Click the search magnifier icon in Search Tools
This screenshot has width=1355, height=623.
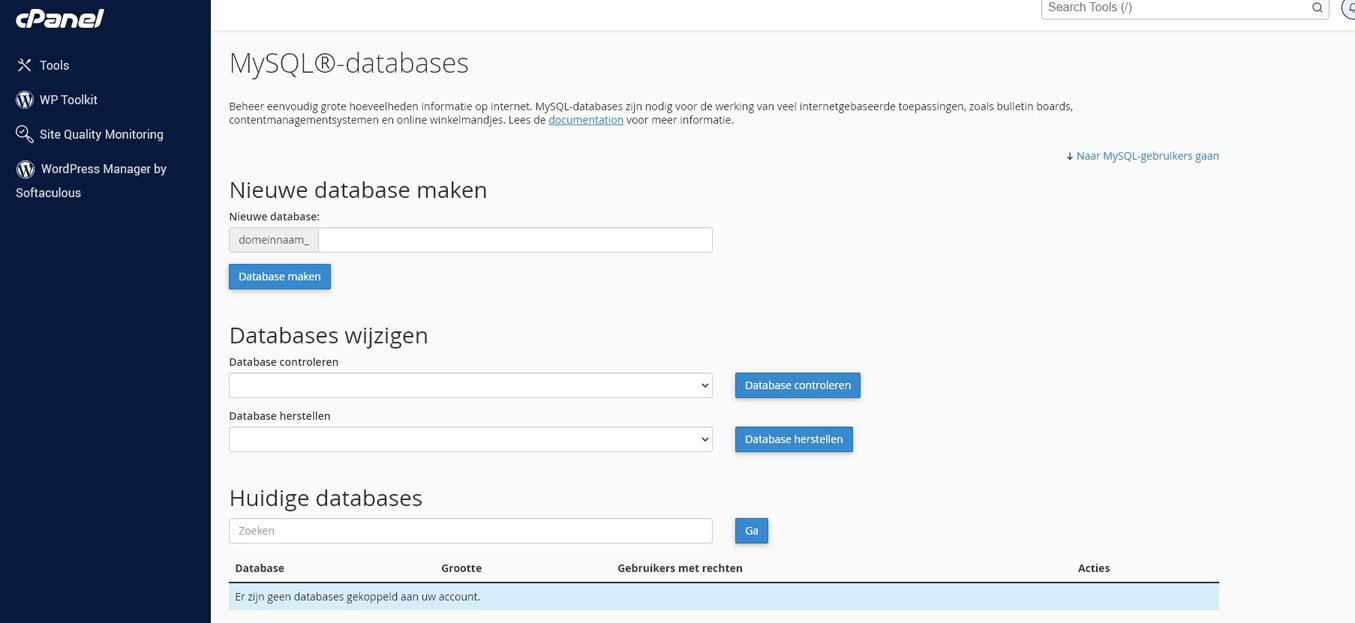(1317, 8)
